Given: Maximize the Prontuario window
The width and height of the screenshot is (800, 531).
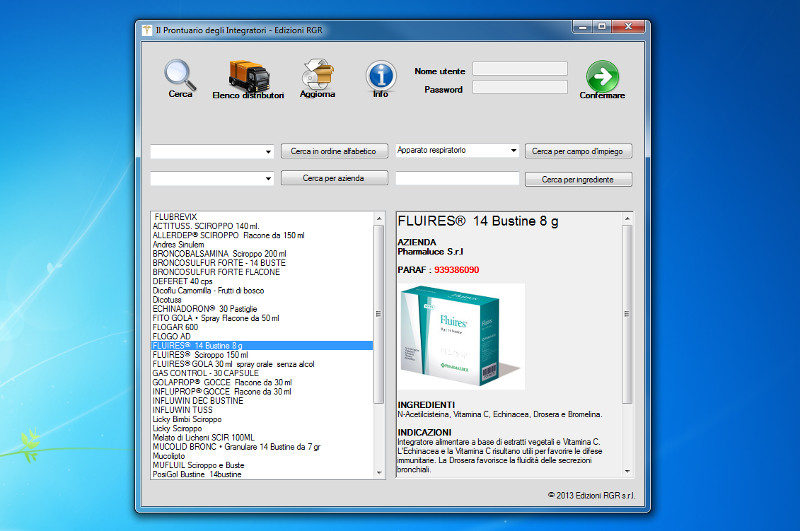Looking at the screenshot, I should coord(602,26).
